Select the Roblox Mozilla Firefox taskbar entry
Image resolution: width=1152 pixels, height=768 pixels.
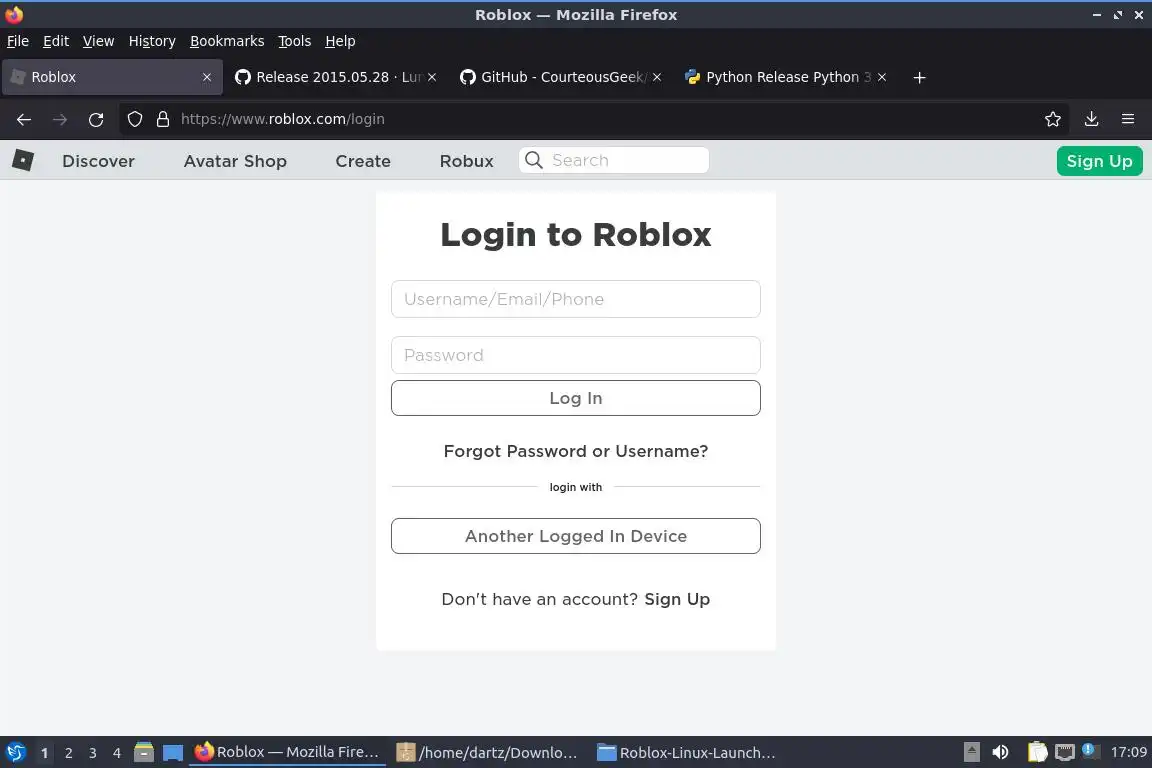click(x=287, y=753)
